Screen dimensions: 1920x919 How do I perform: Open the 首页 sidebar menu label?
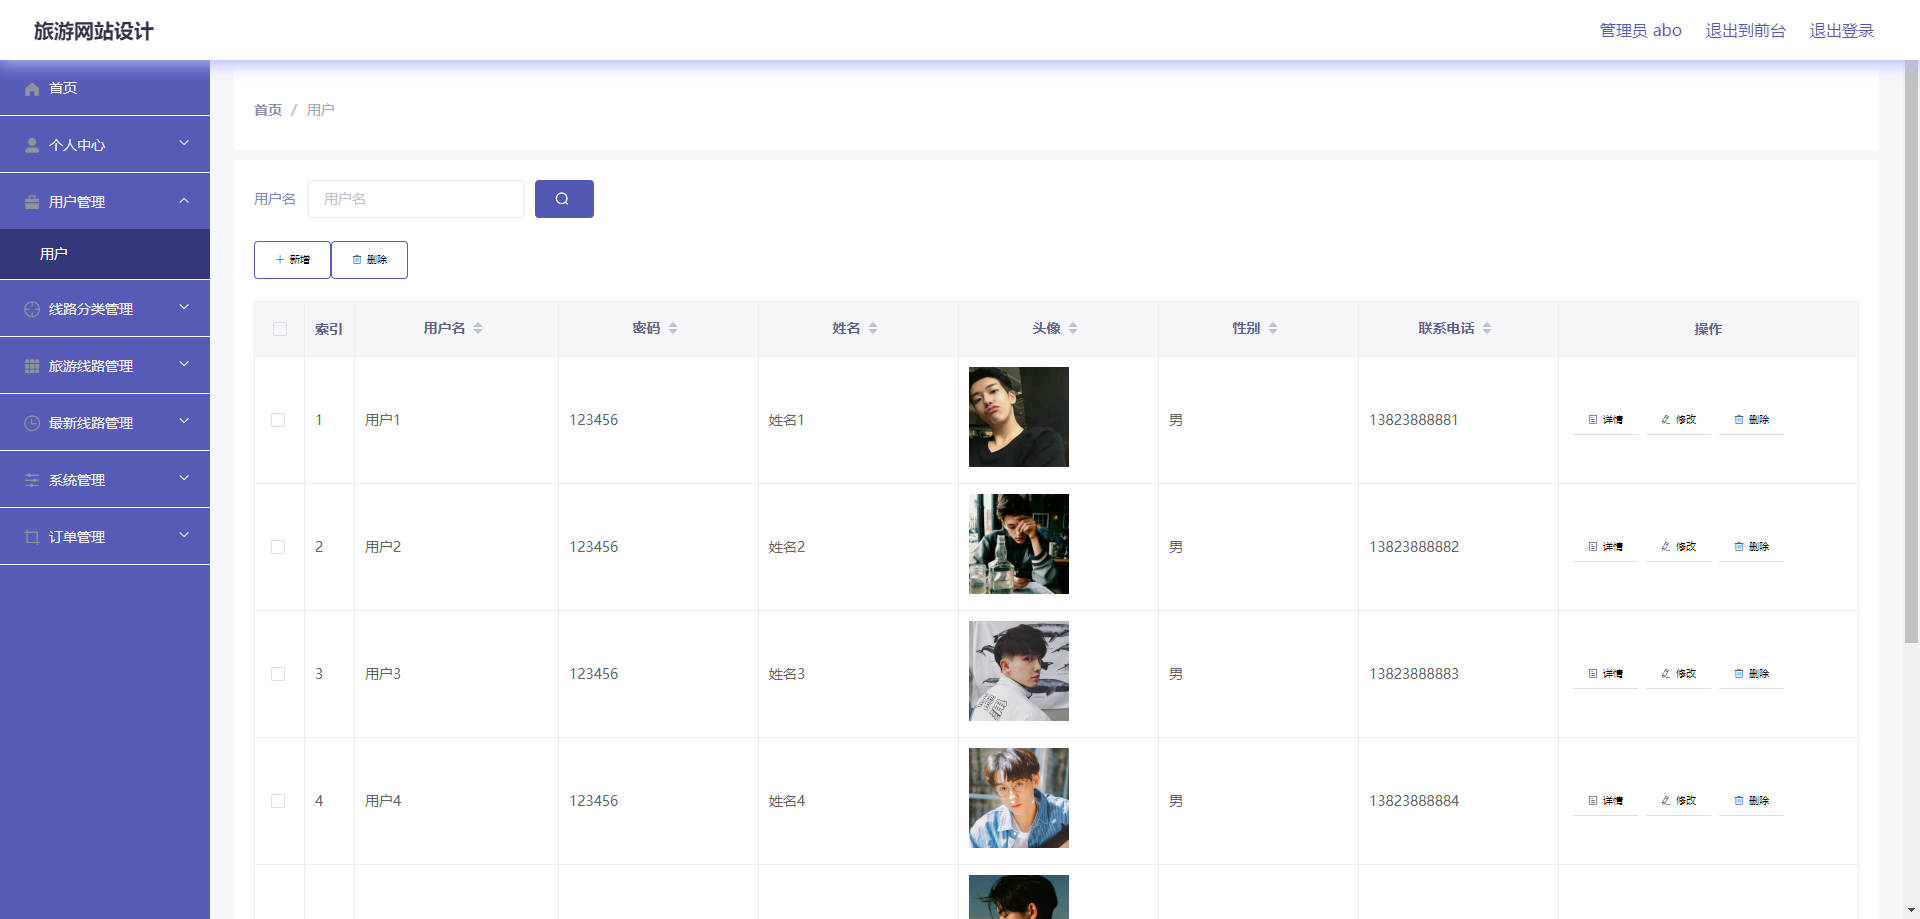pyautogui.click(x=63, y=88)
